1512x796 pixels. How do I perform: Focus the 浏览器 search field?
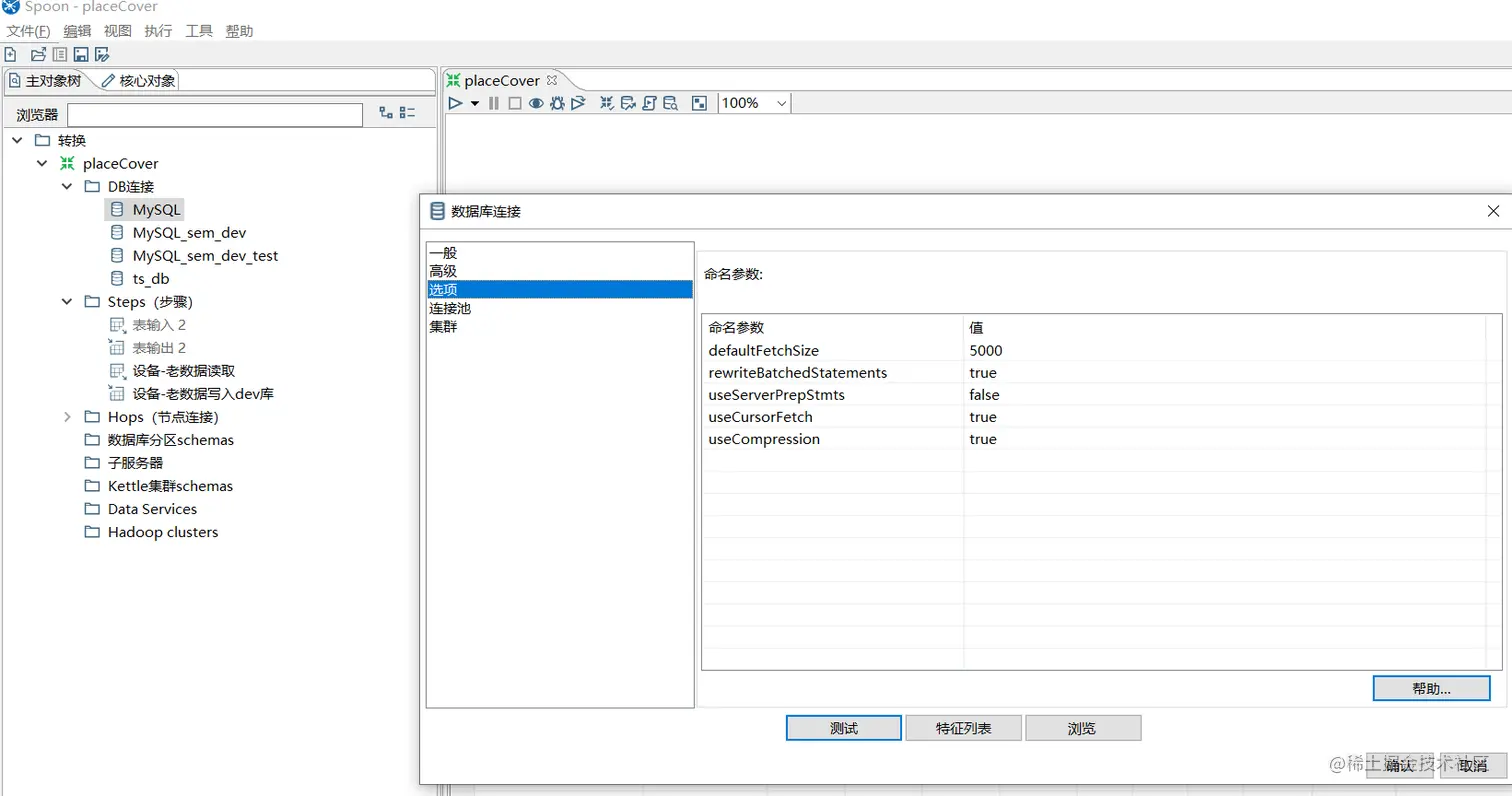[215, 115]
